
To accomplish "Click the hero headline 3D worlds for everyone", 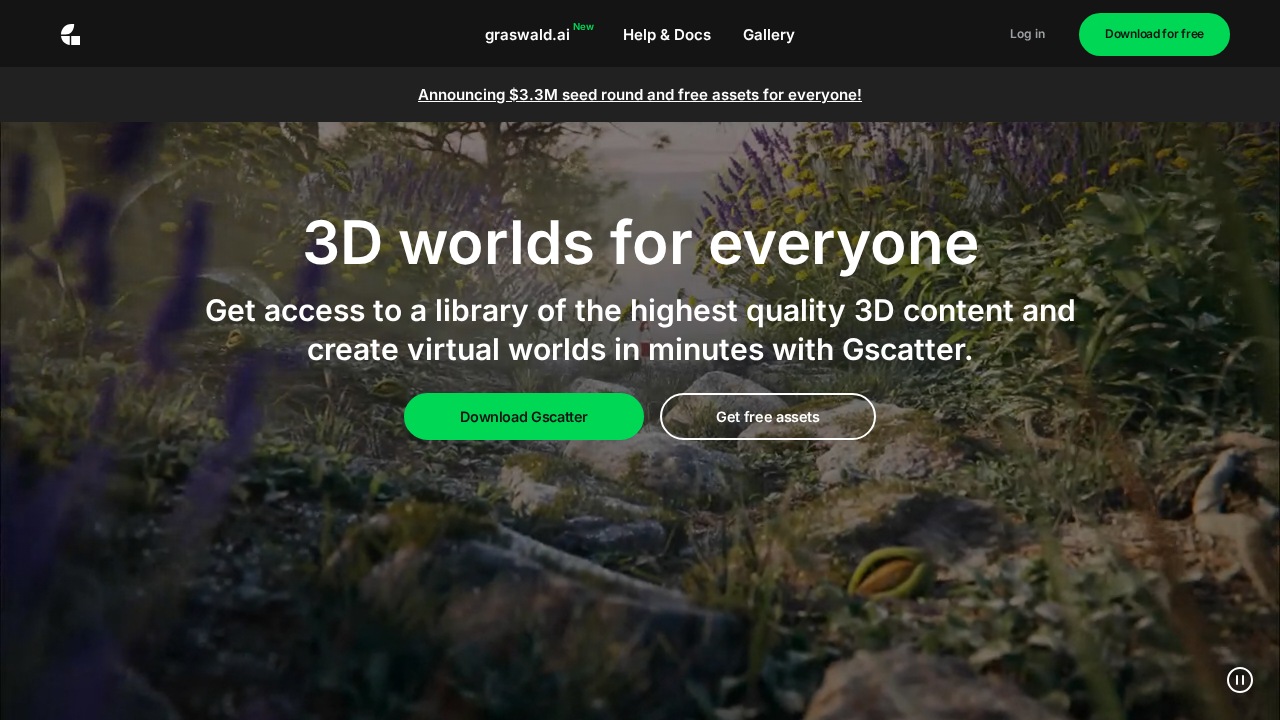I will coord(640,242).
